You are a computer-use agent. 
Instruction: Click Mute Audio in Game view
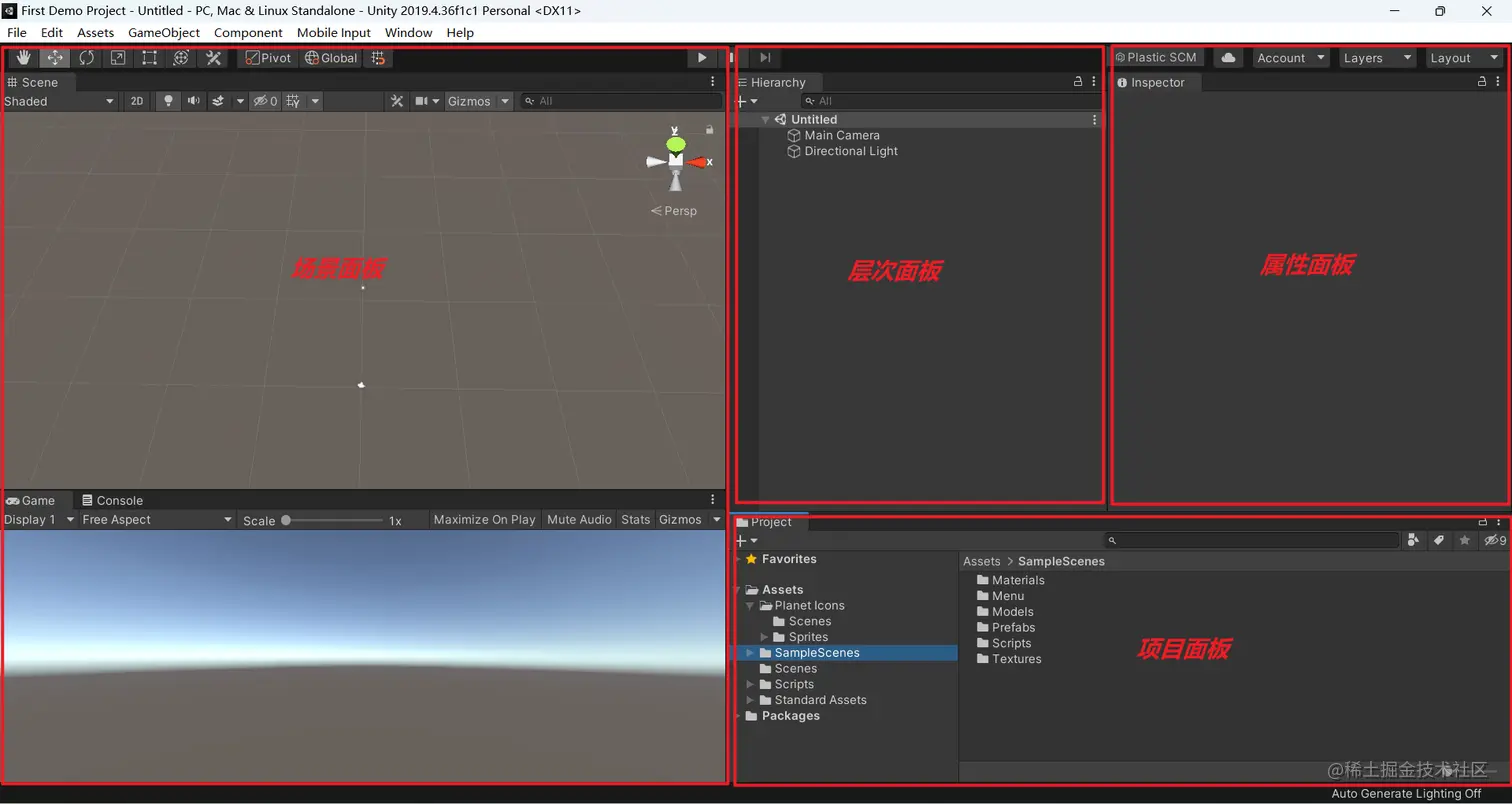[x=579, y=520]
